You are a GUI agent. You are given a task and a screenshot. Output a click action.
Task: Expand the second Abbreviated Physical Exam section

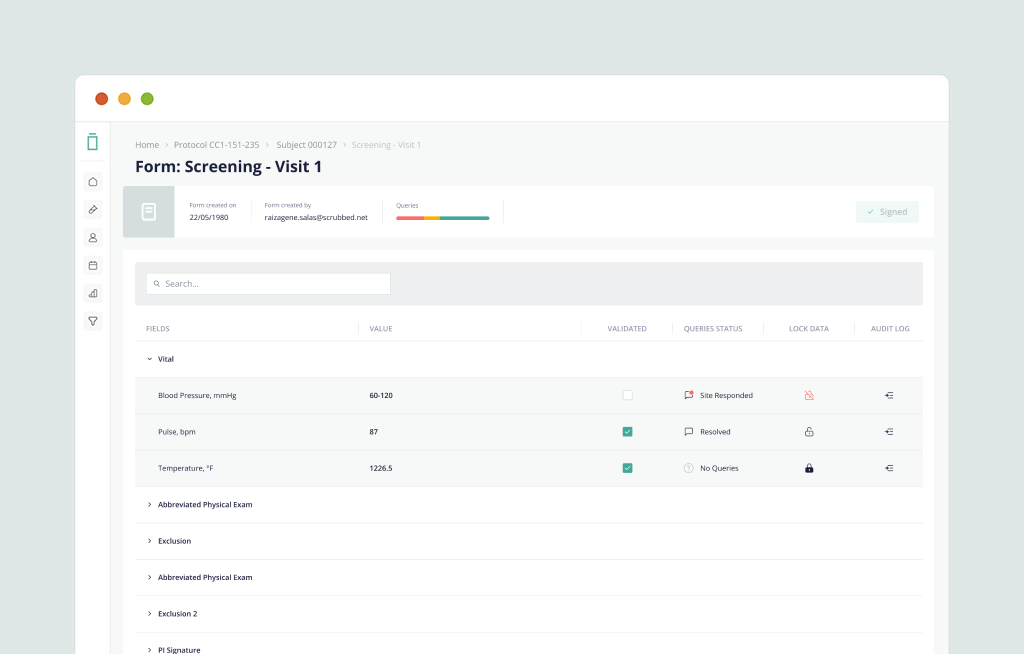point(150,578)
